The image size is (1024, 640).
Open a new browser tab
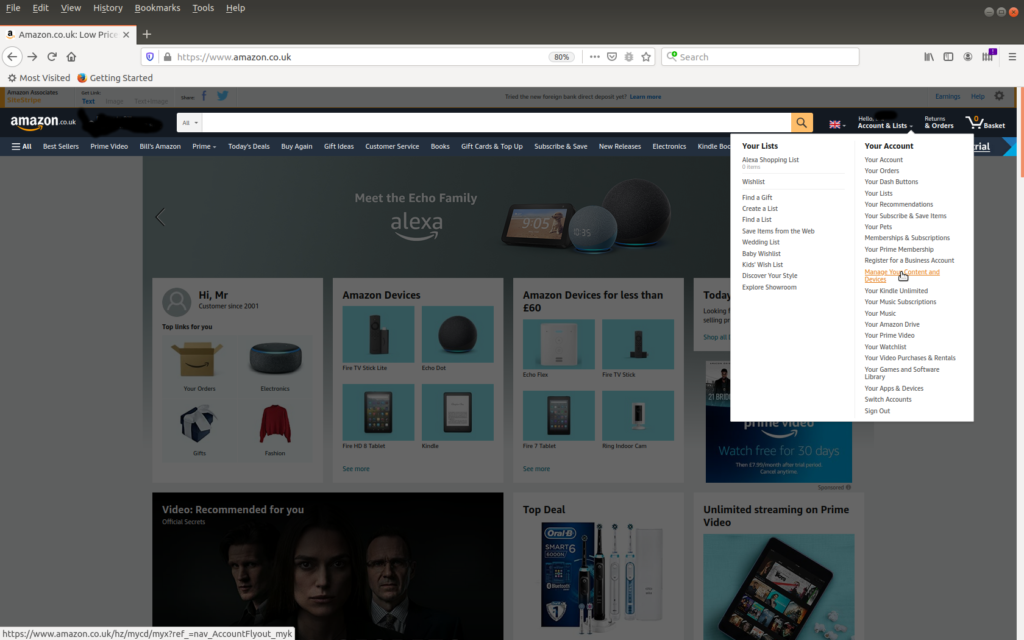[146, 34]
